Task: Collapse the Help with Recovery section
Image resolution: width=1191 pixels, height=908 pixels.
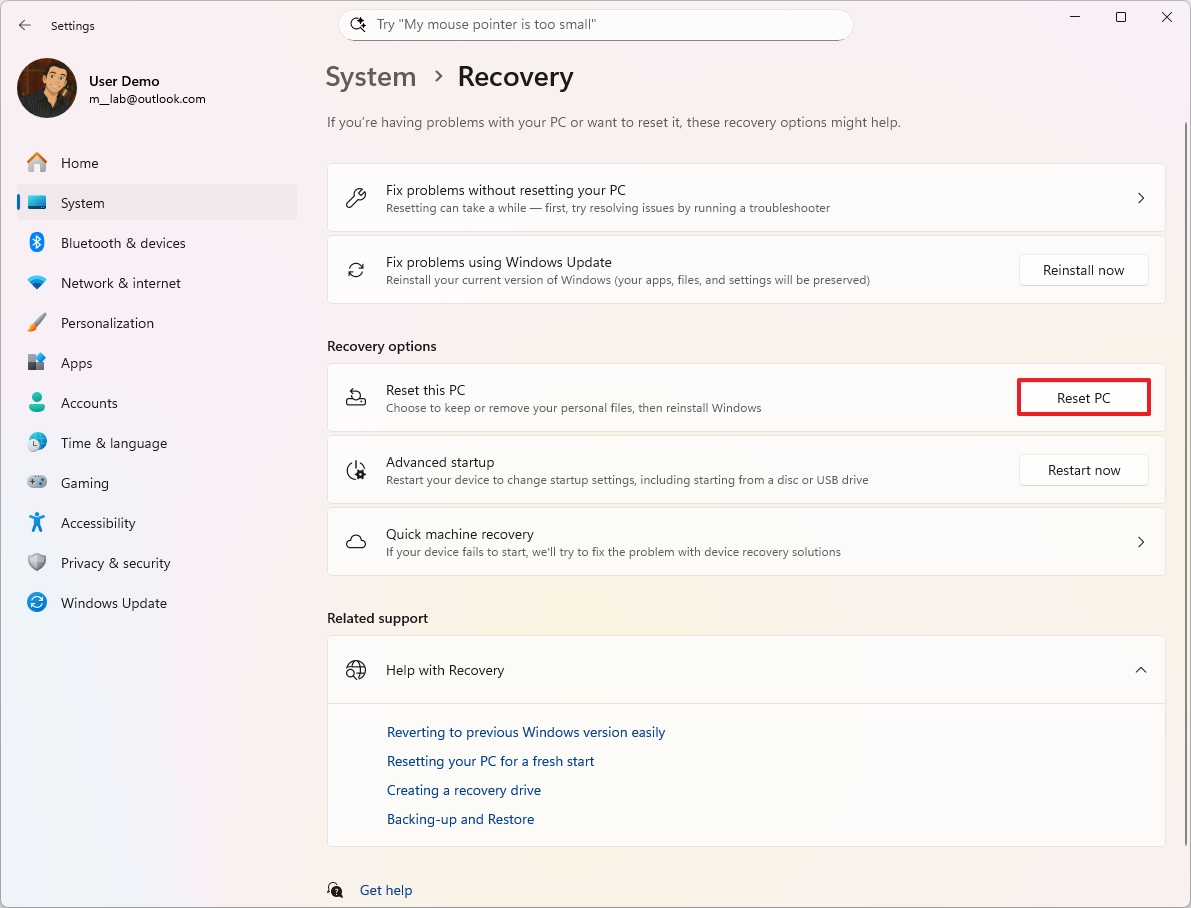Action: [x=1140, y=670]
